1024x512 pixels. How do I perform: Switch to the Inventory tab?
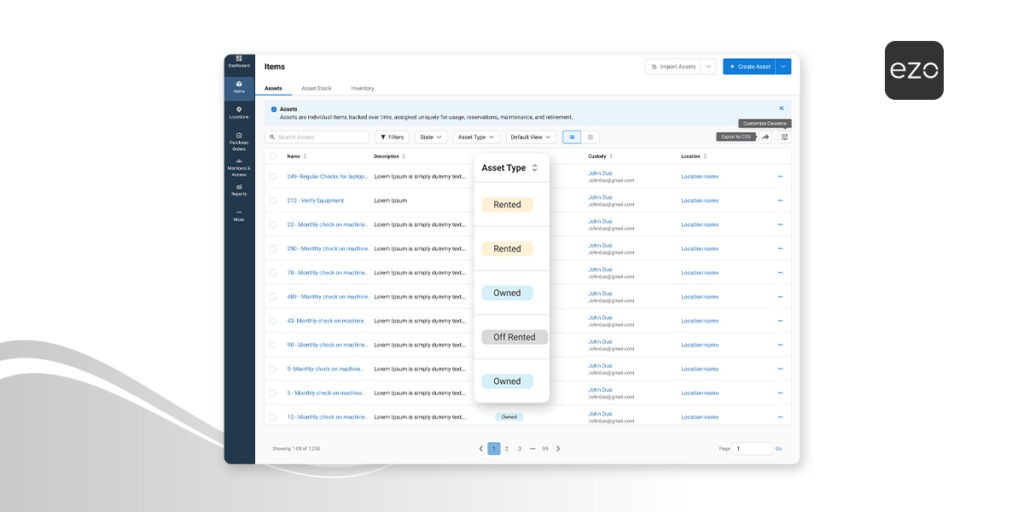tap(362, 88)
